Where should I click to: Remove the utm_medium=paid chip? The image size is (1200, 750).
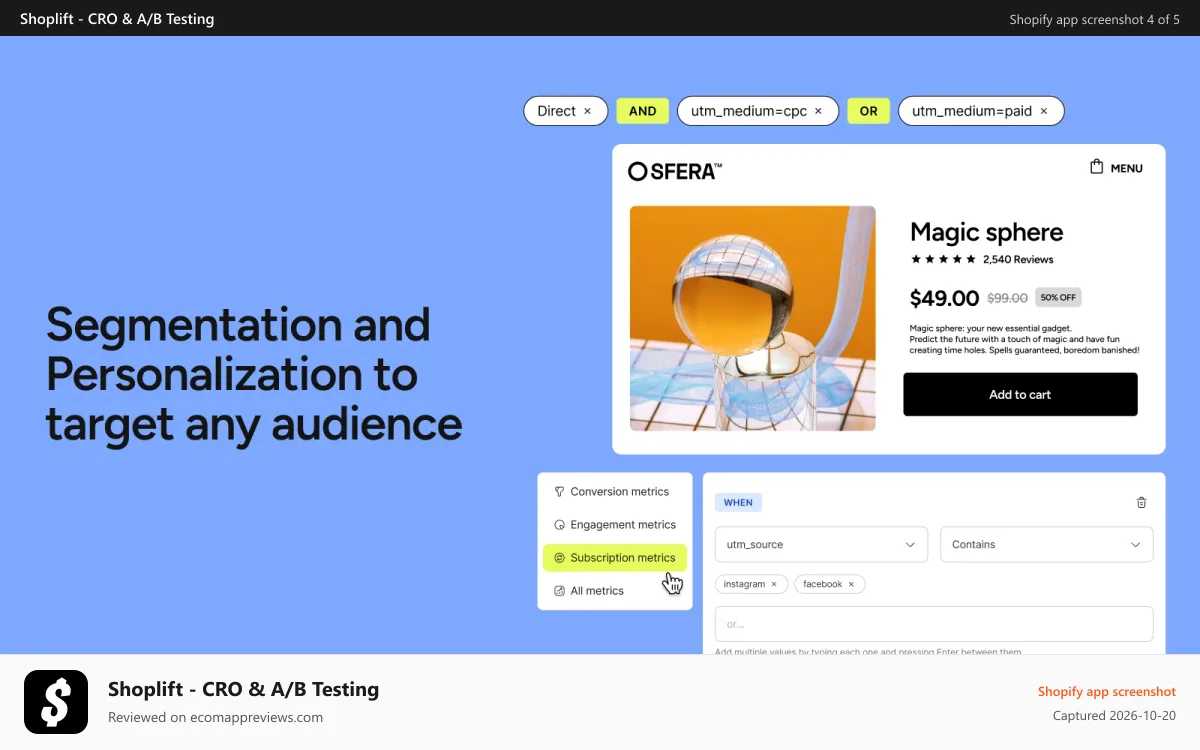1044,111
